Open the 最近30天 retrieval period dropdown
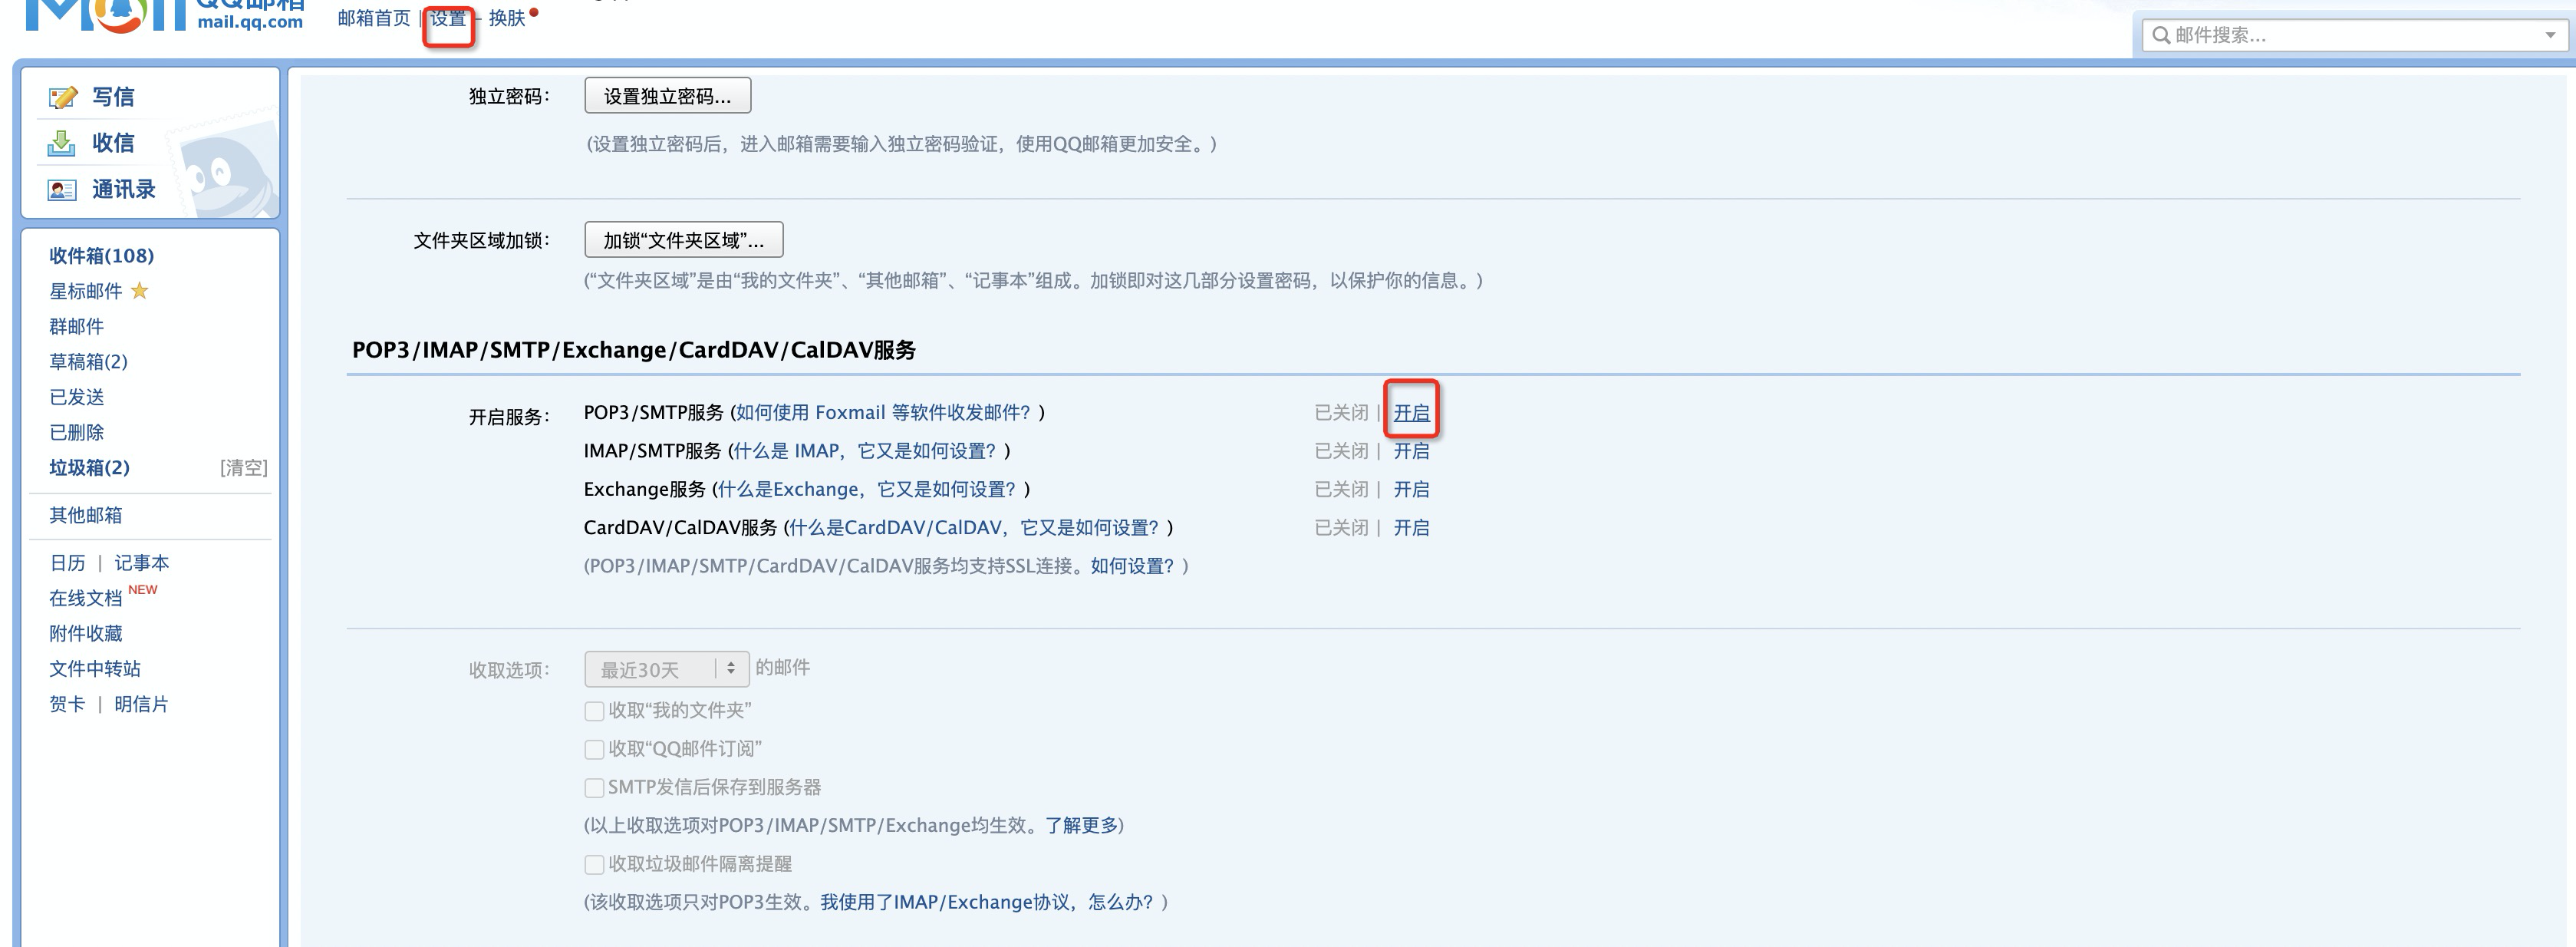The image size is (2576, 947). (667, 669)
